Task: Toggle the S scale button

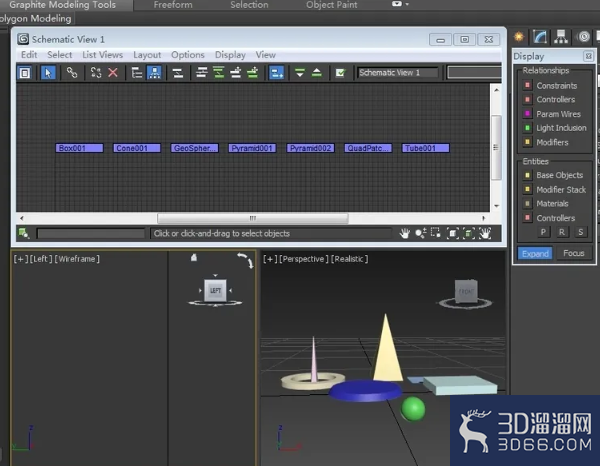Action: coord(580,232)
